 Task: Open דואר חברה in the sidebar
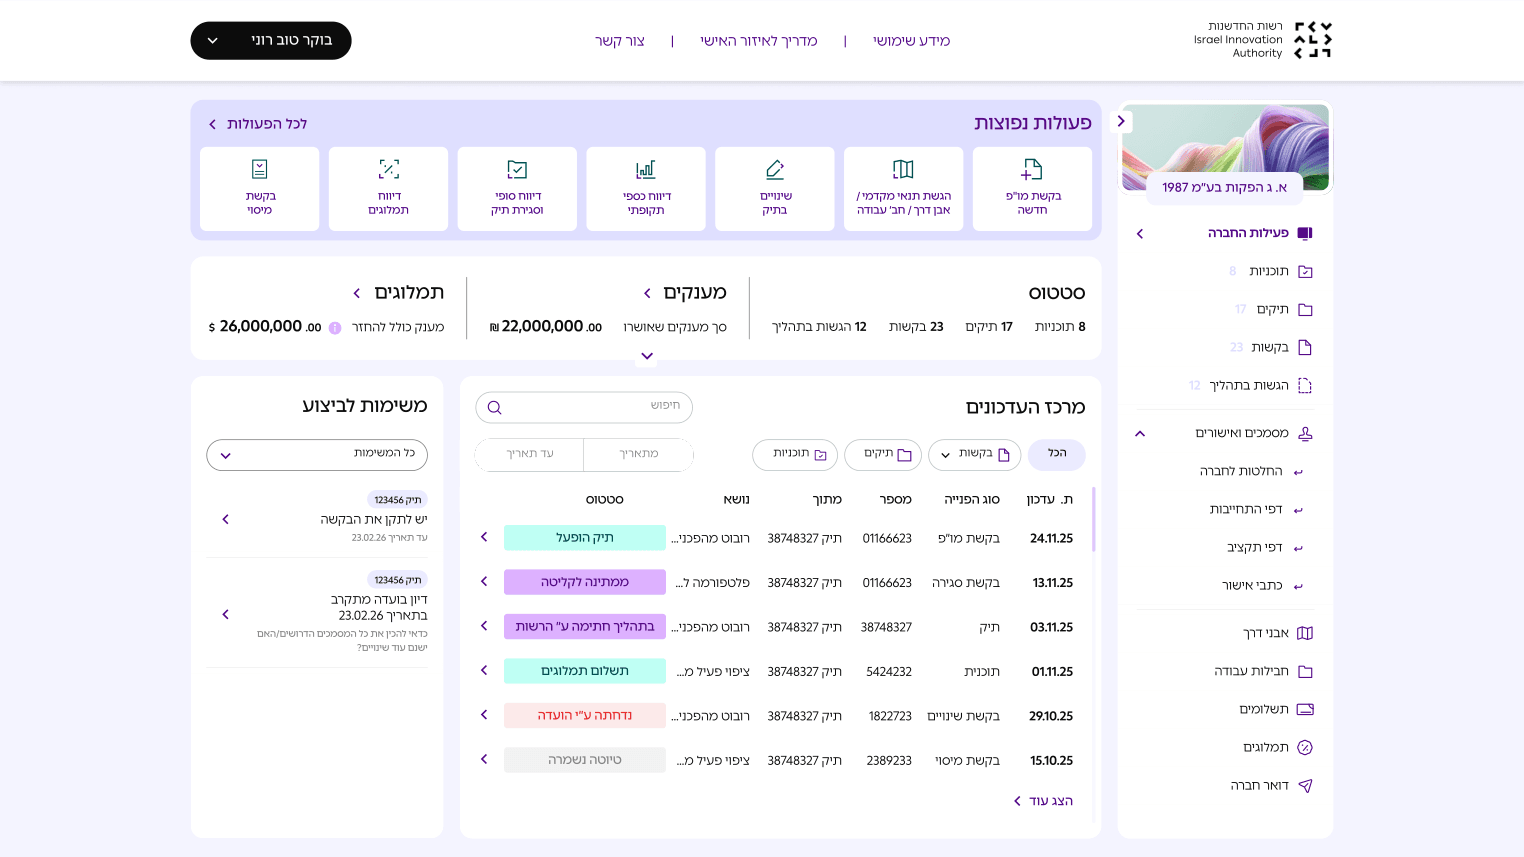pyautogui.click(x=1271, y=785)
